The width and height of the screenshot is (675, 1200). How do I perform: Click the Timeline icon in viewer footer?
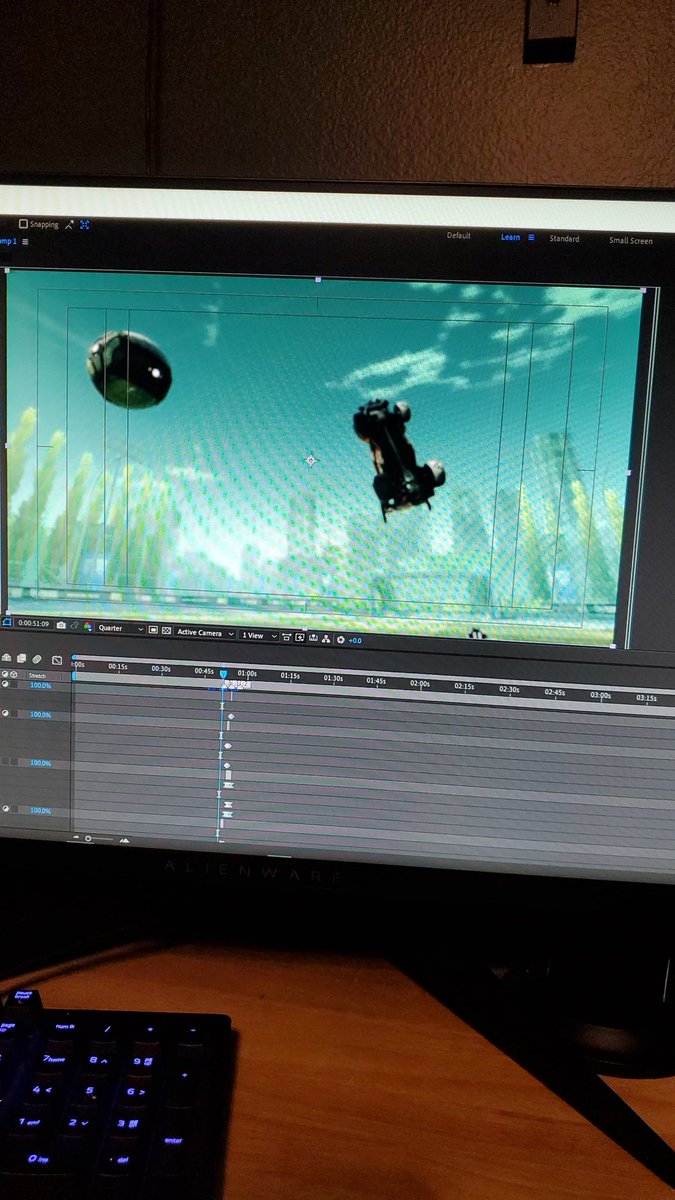coord(313,637)
